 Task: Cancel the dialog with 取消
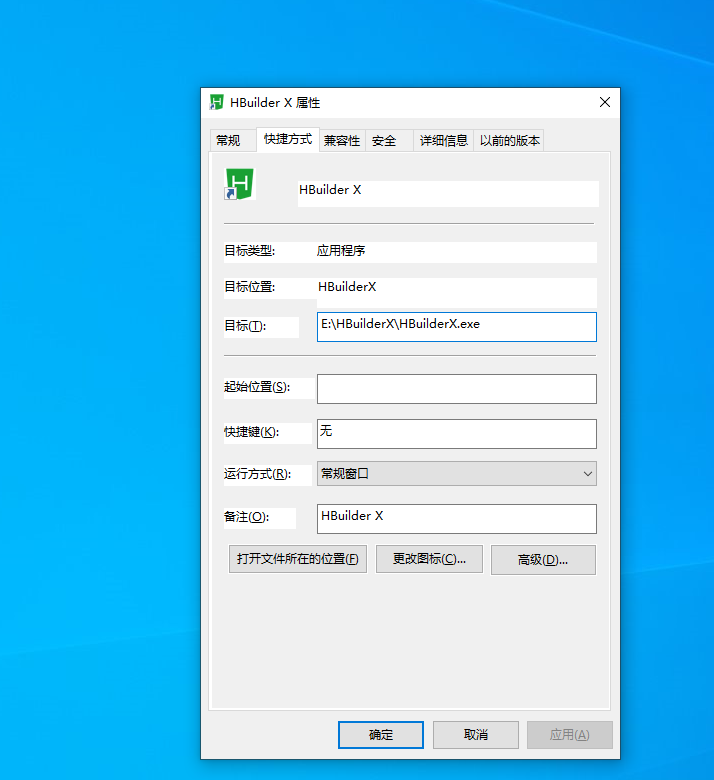pos(475,735)
